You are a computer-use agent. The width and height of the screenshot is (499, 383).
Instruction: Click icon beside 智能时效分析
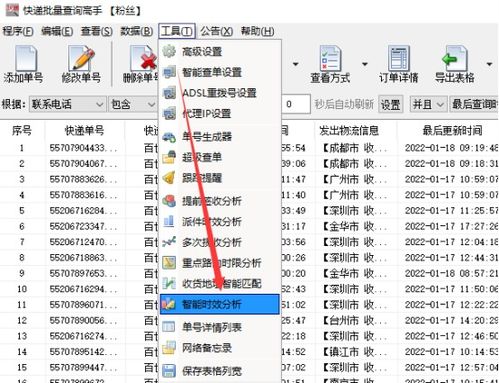pyautogui.click(x=169, y=304)
